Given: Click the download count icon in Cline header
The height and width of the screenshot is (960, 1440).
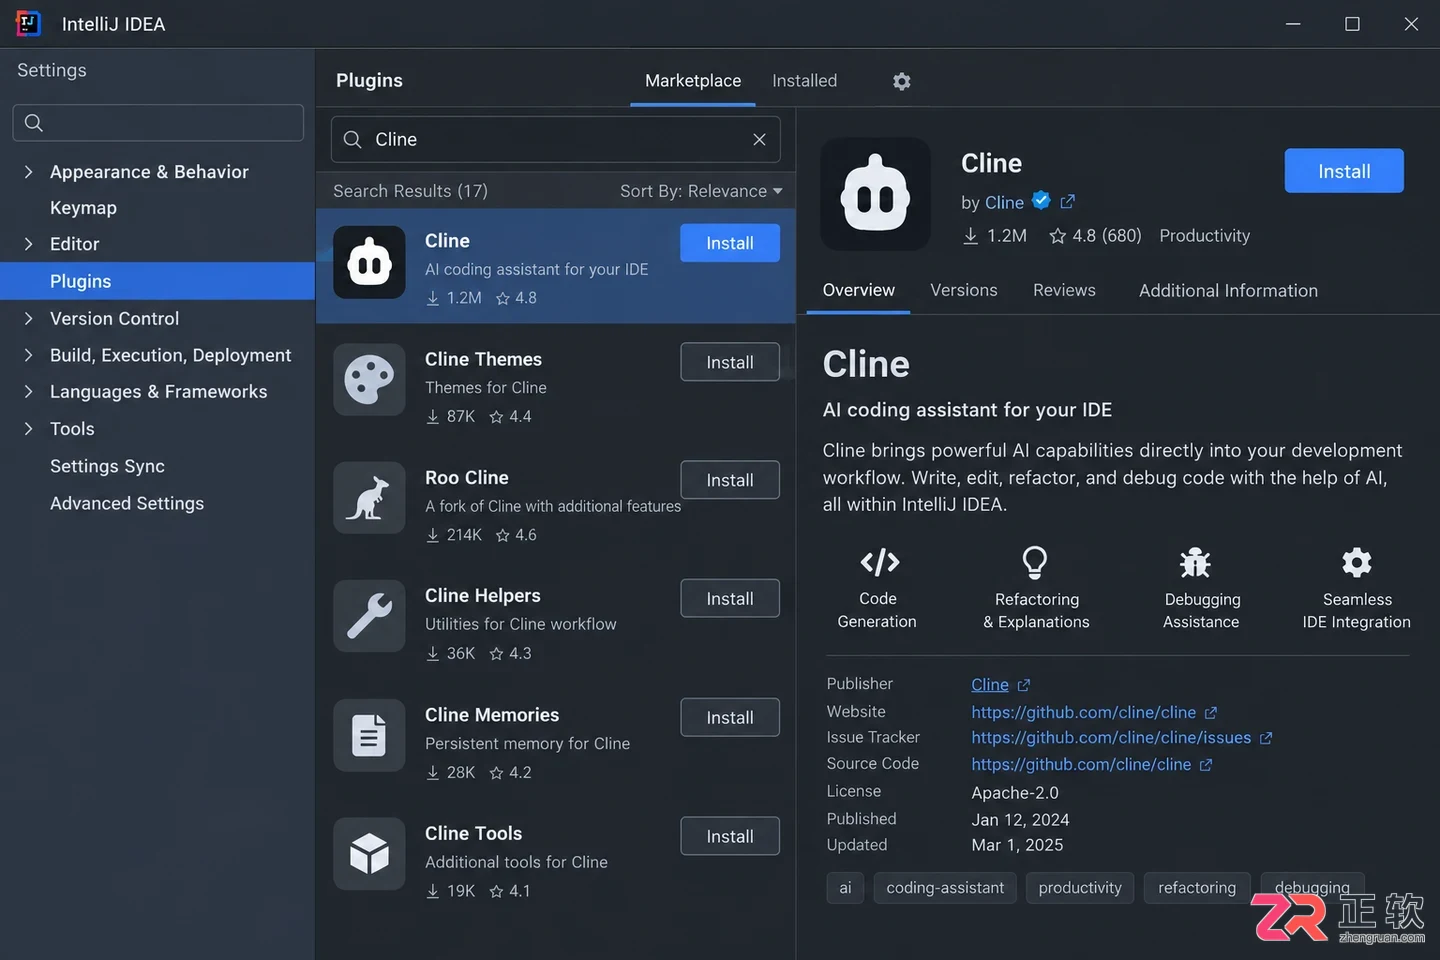Looking at the screenshot, I should (970, 236).
